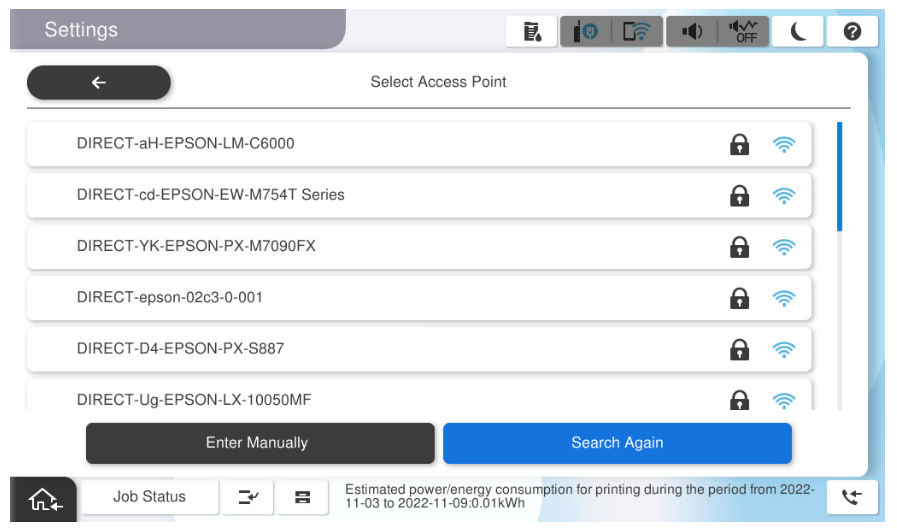Return to the home screen
The image size is (897, 532).
click(43, 498)
